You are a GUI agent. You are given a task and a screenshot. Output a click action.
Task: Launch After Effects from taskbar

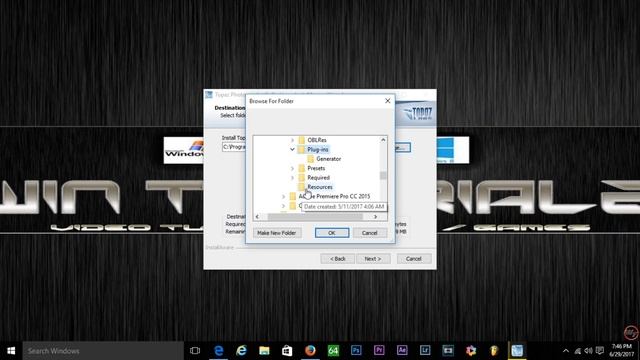tap(402, 351)
